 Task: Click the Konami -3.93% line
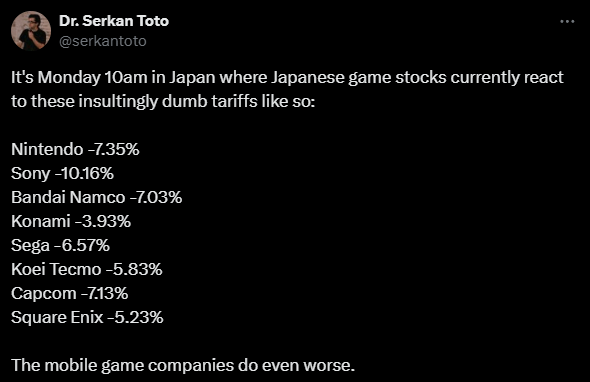[71, 221]
